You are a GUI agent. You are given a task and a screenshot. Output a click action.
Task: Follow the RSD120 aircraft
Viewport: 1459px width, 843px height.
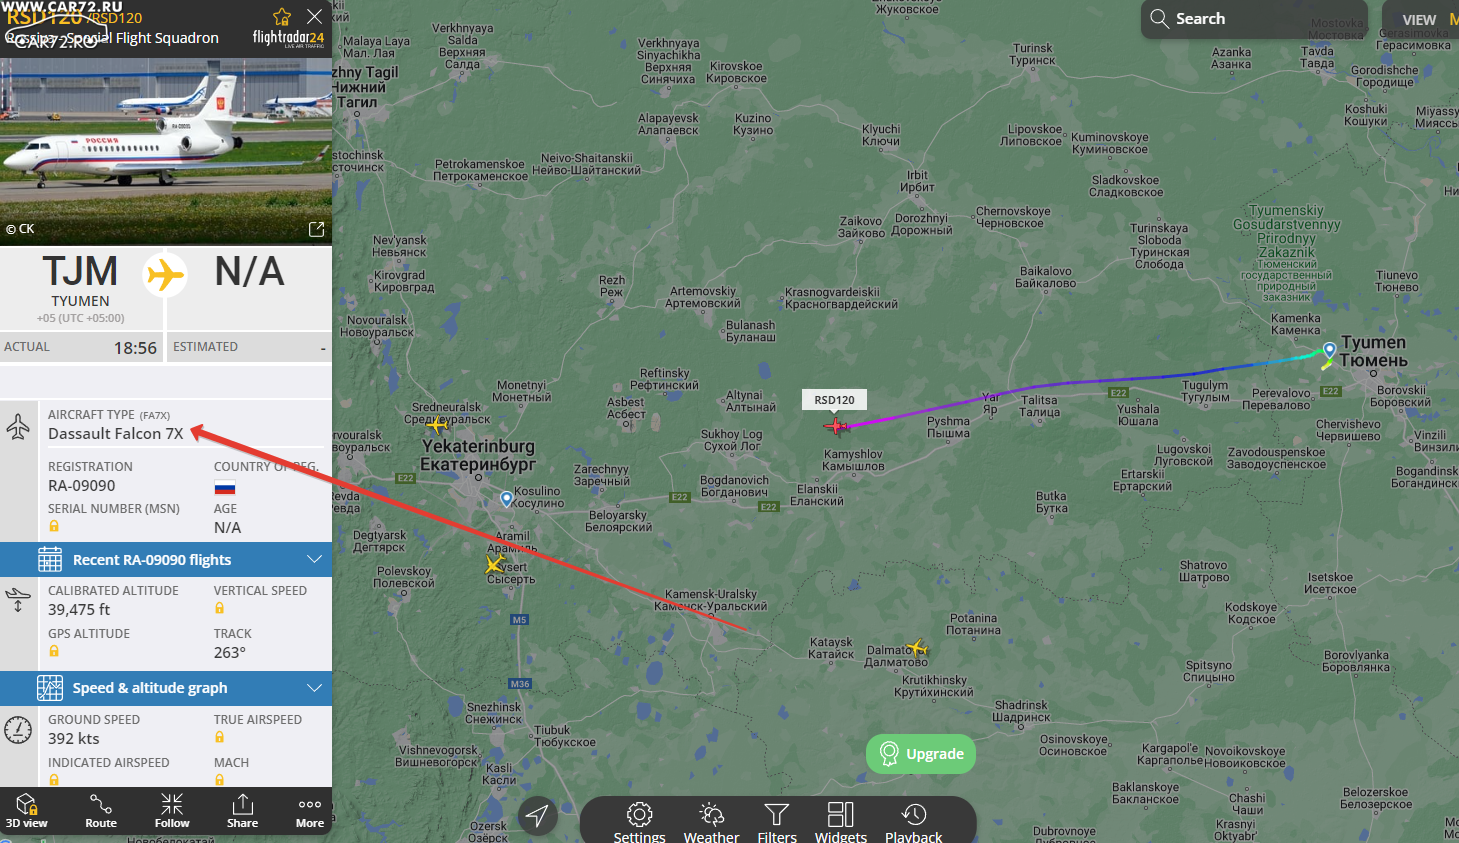coord(172,811)
